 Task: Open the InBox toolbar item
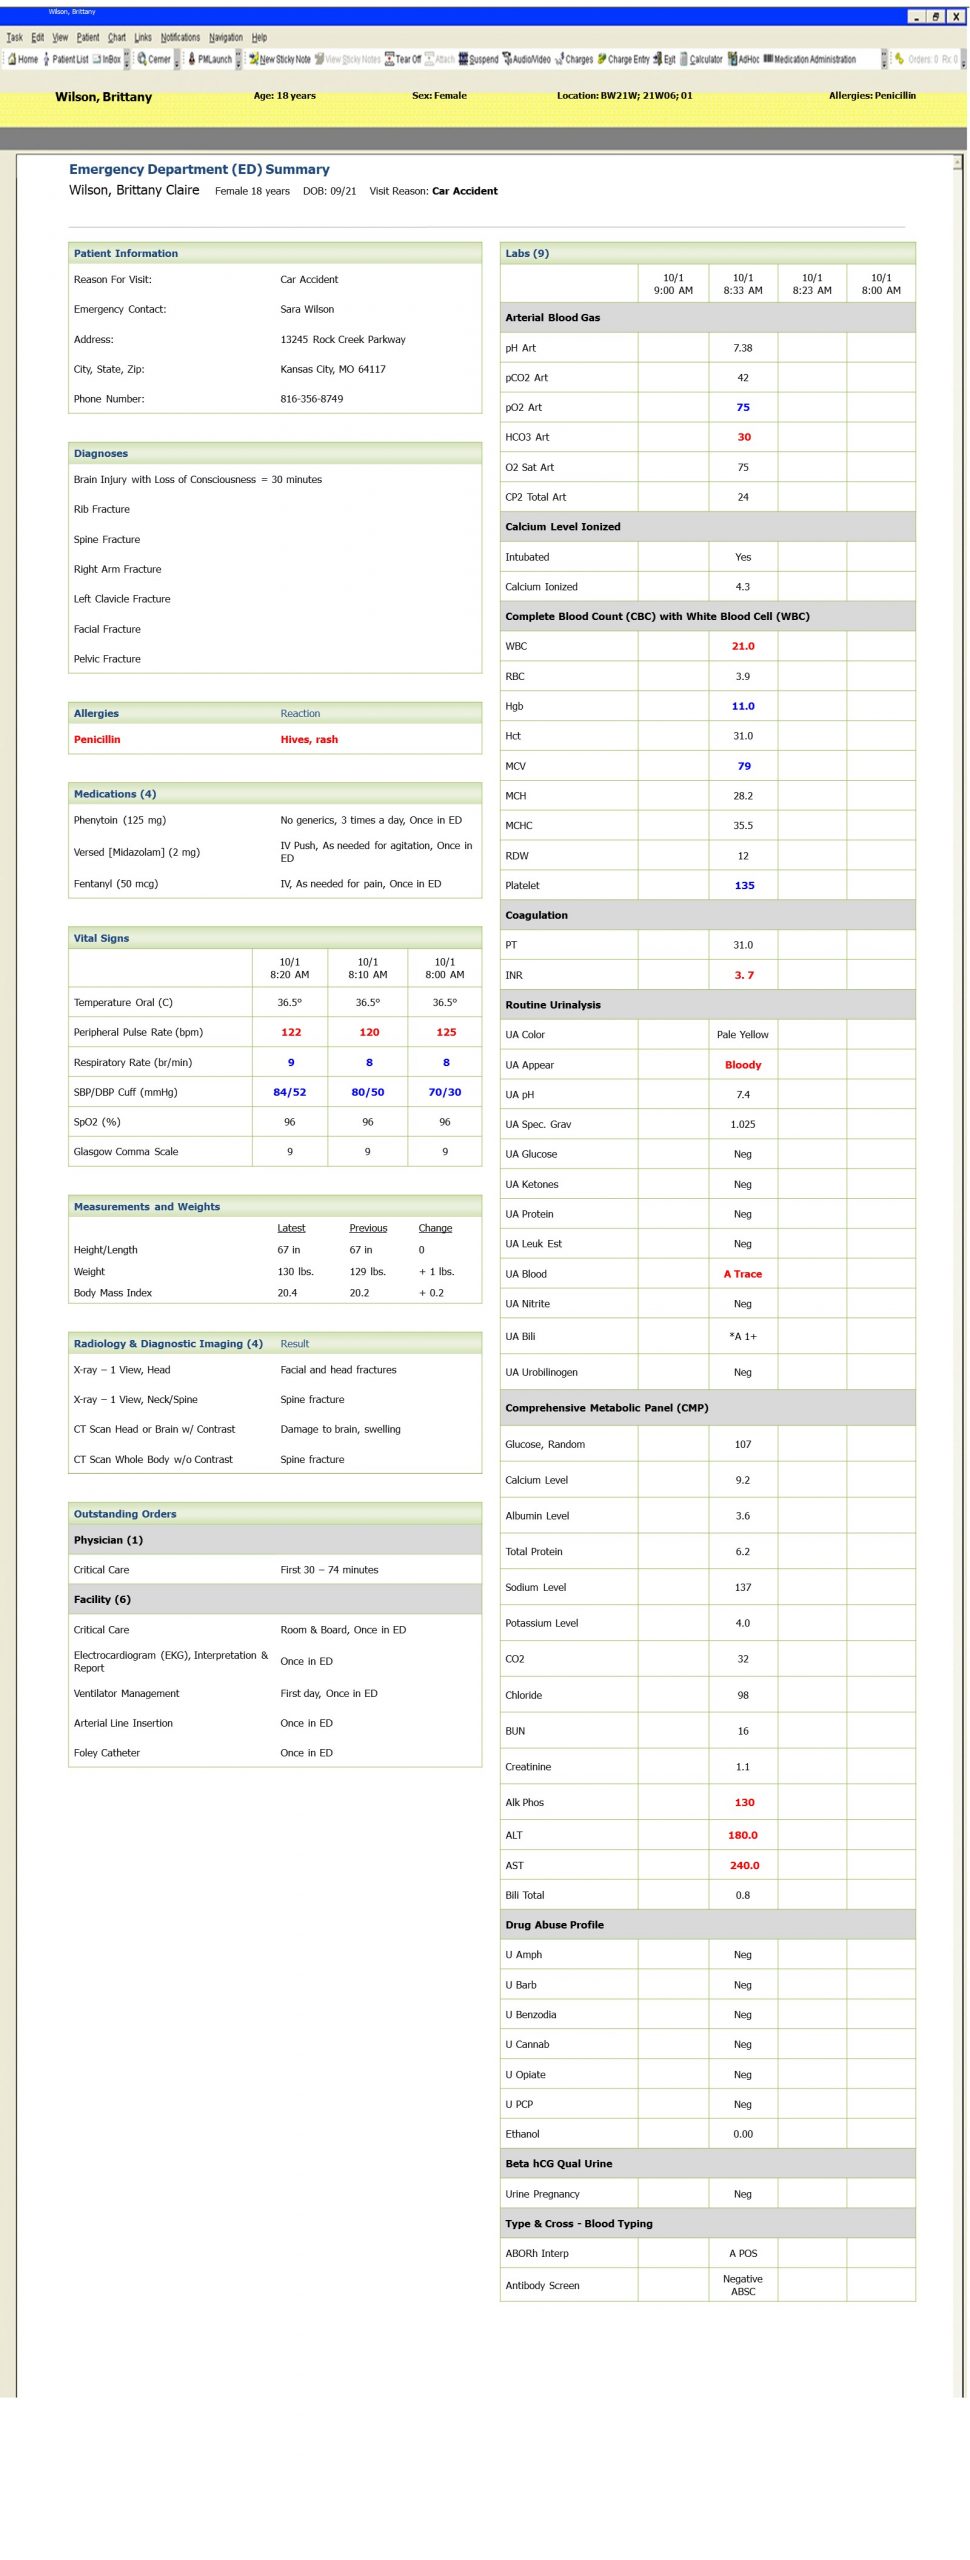pos(106,59)
